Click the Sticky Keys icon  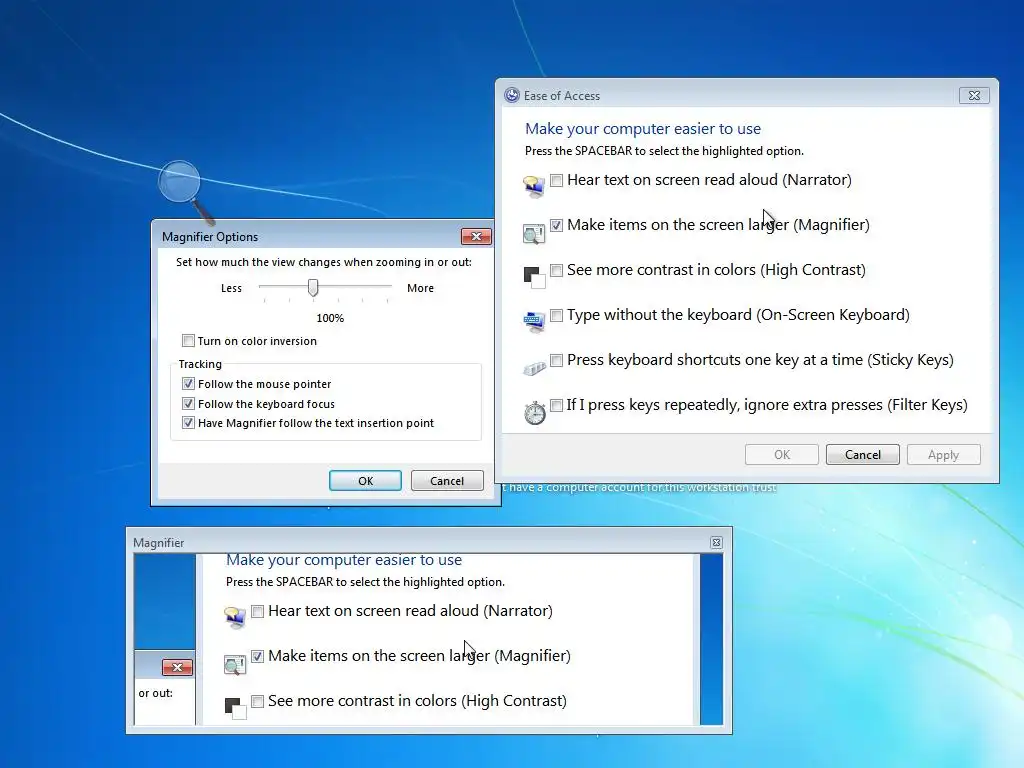pos(534,369)
